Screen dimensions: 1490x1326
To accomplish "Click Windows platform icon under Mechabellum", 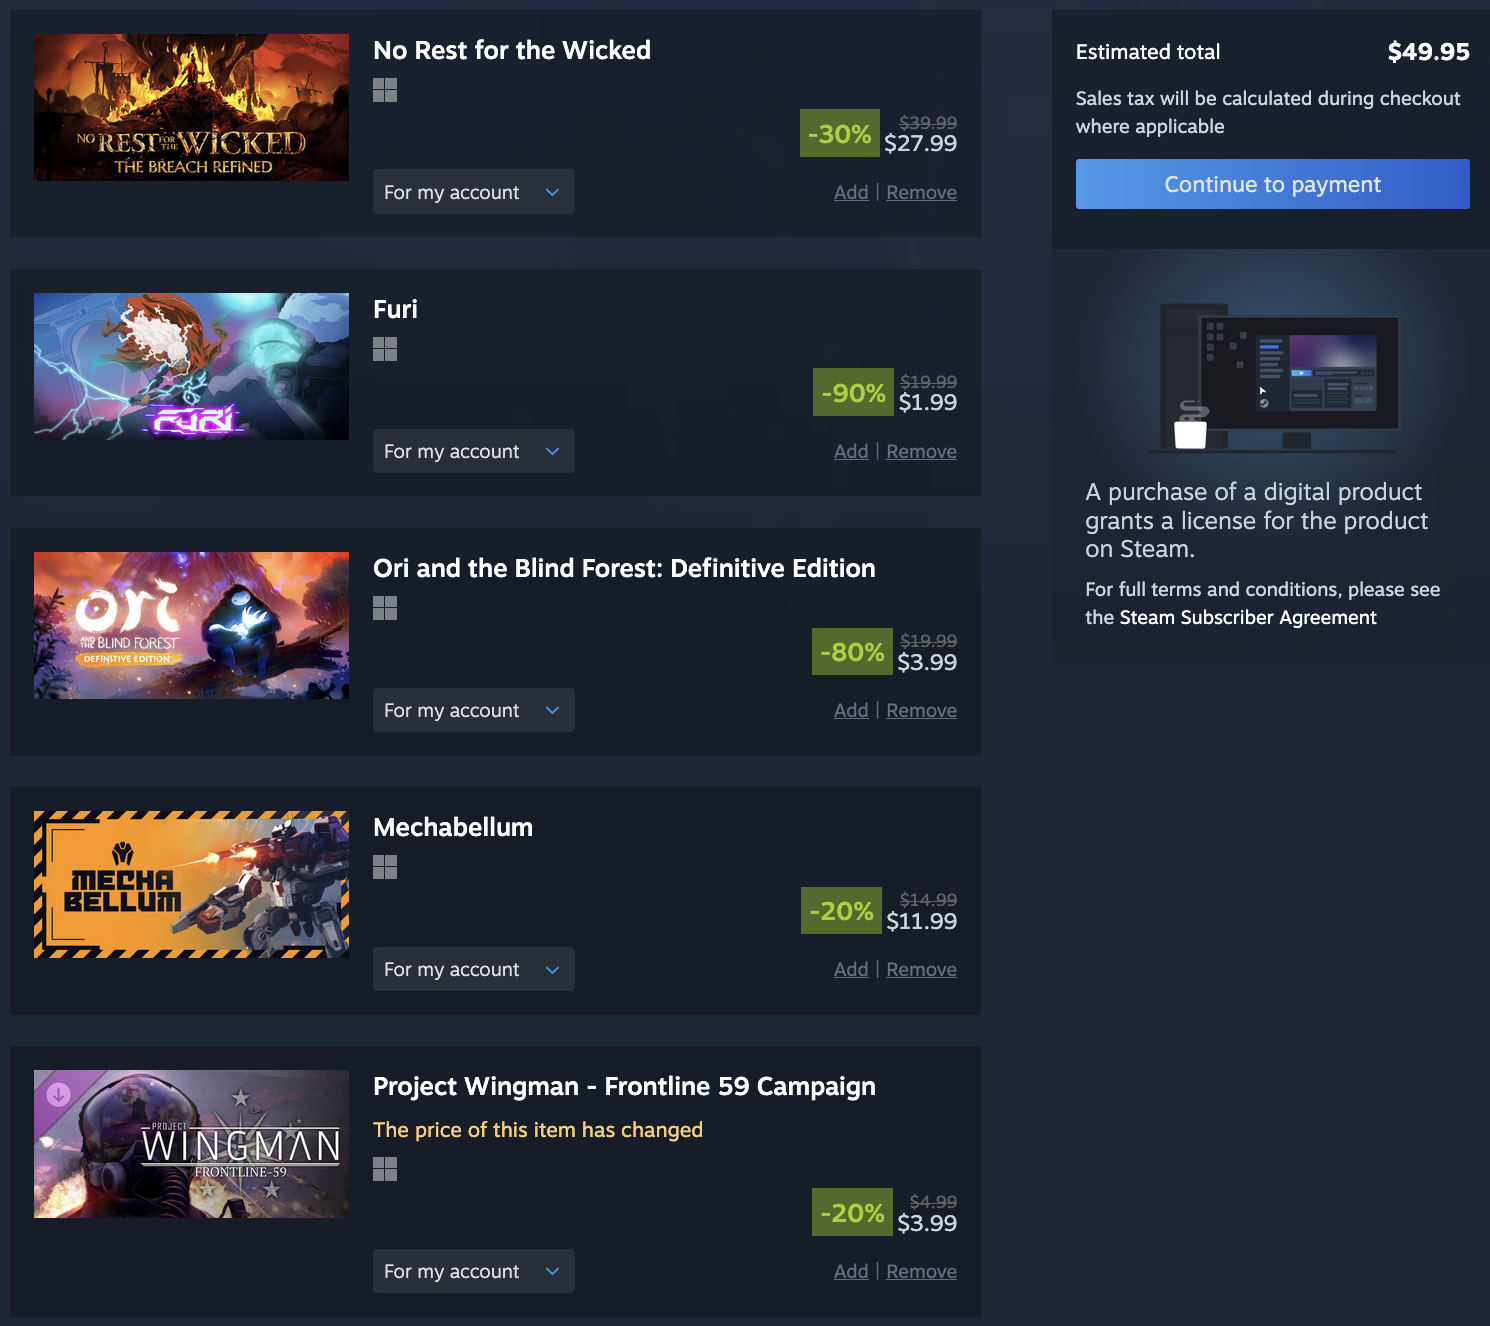I will tap(385, 867).
